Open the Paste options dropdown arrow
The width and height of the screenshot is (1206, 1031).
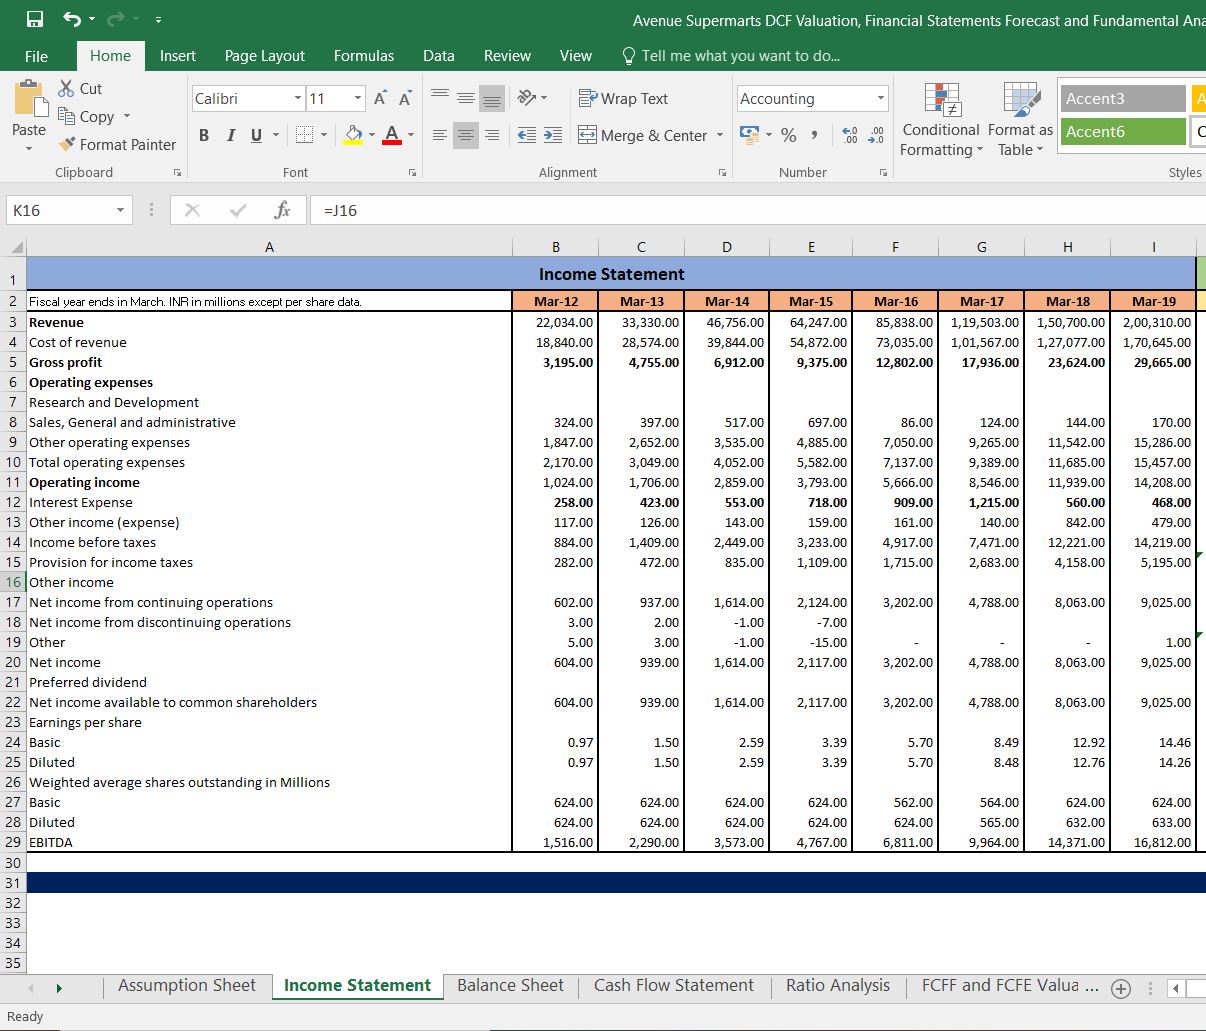coord(29,148)
